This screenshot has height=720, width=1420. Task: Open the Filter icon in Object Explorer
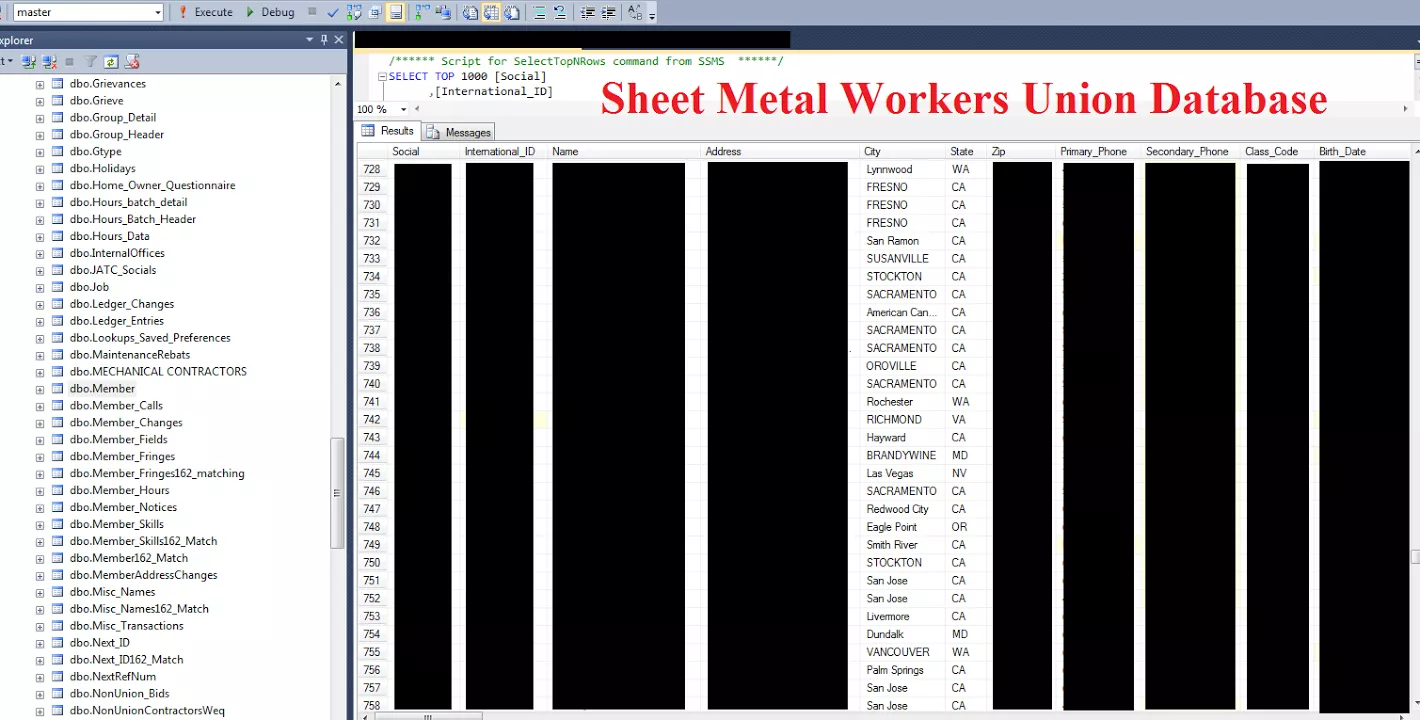click(90, 61)
